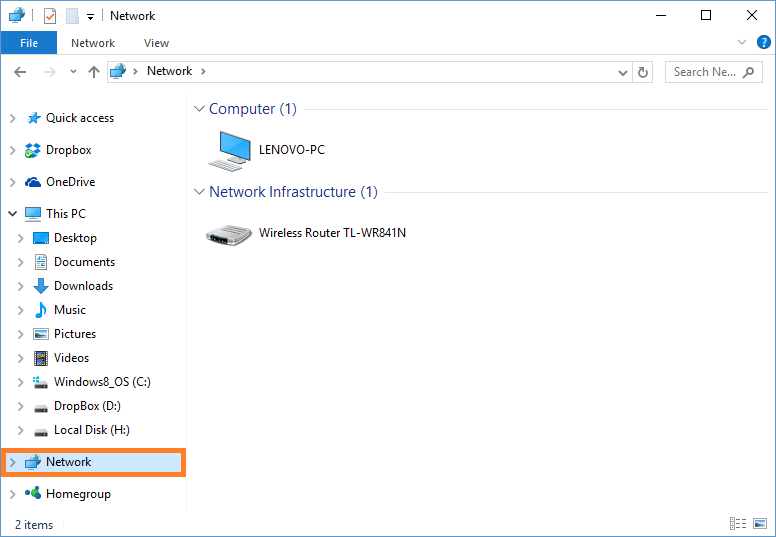Open the File menu tab
This screenshot has height=537, width=776.
pos(29,43)
